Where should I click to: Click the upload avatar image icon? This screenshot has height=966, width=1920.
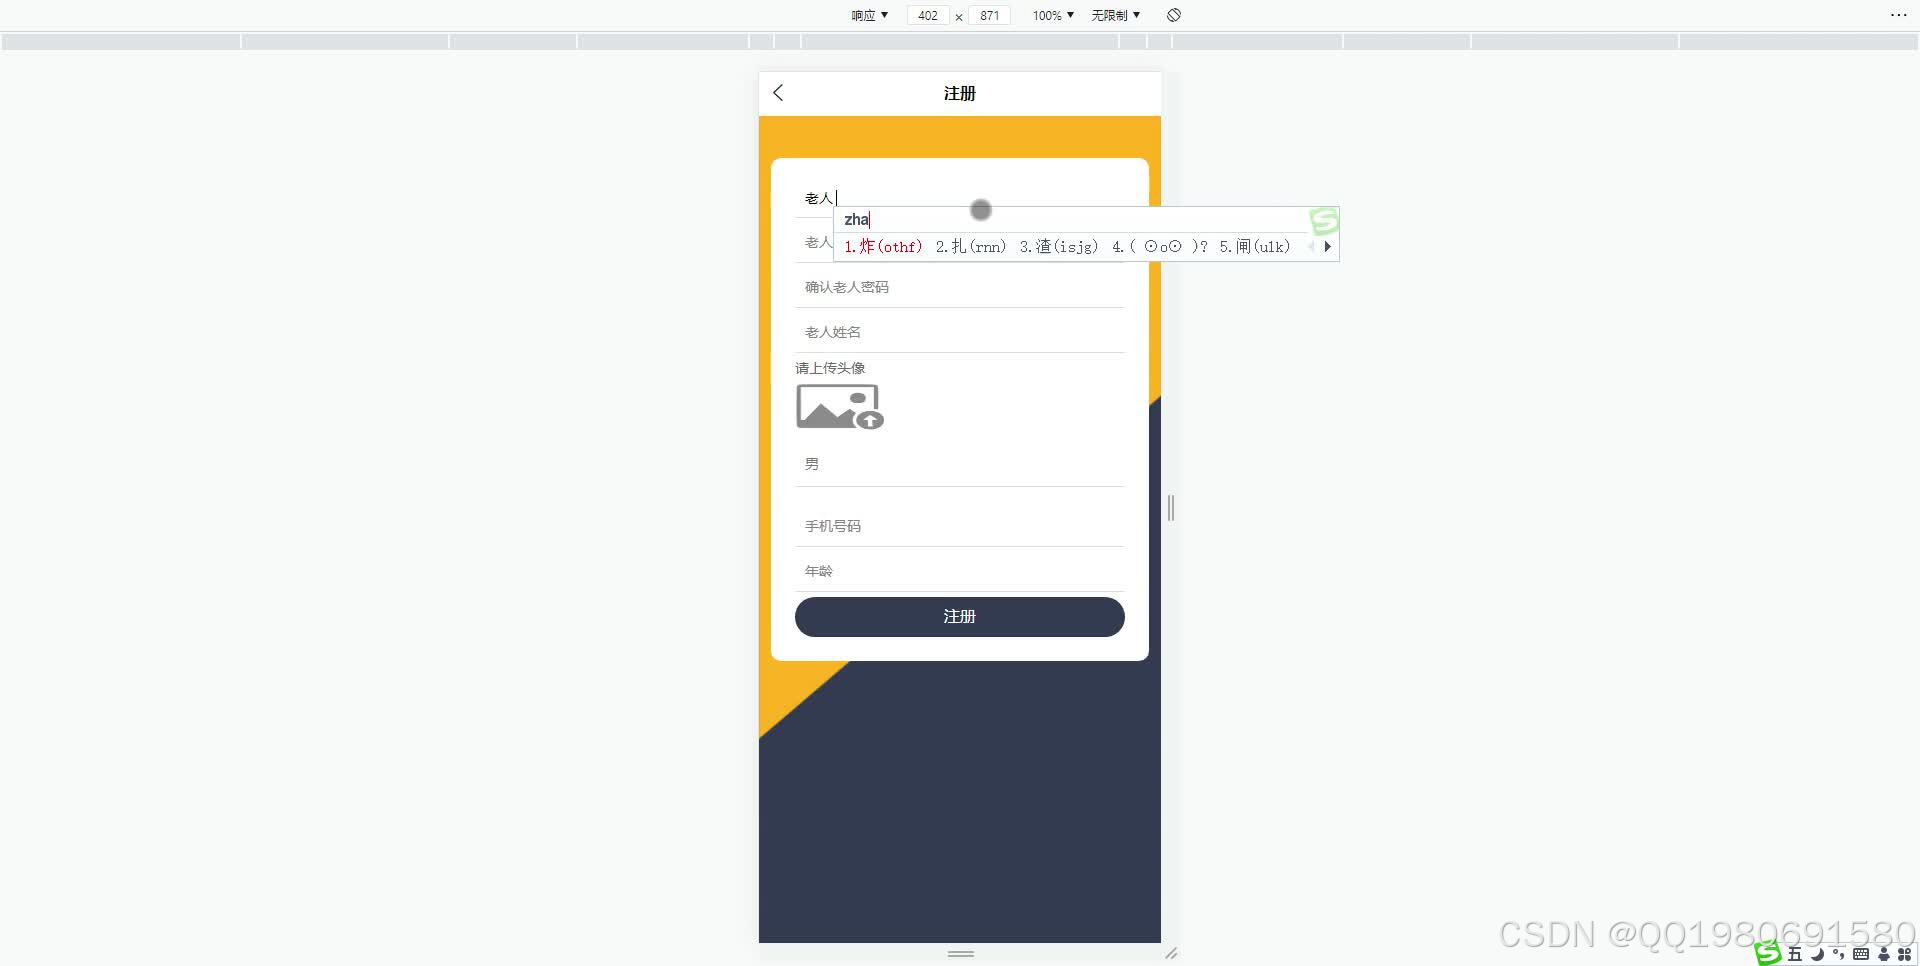click(840, 407)
